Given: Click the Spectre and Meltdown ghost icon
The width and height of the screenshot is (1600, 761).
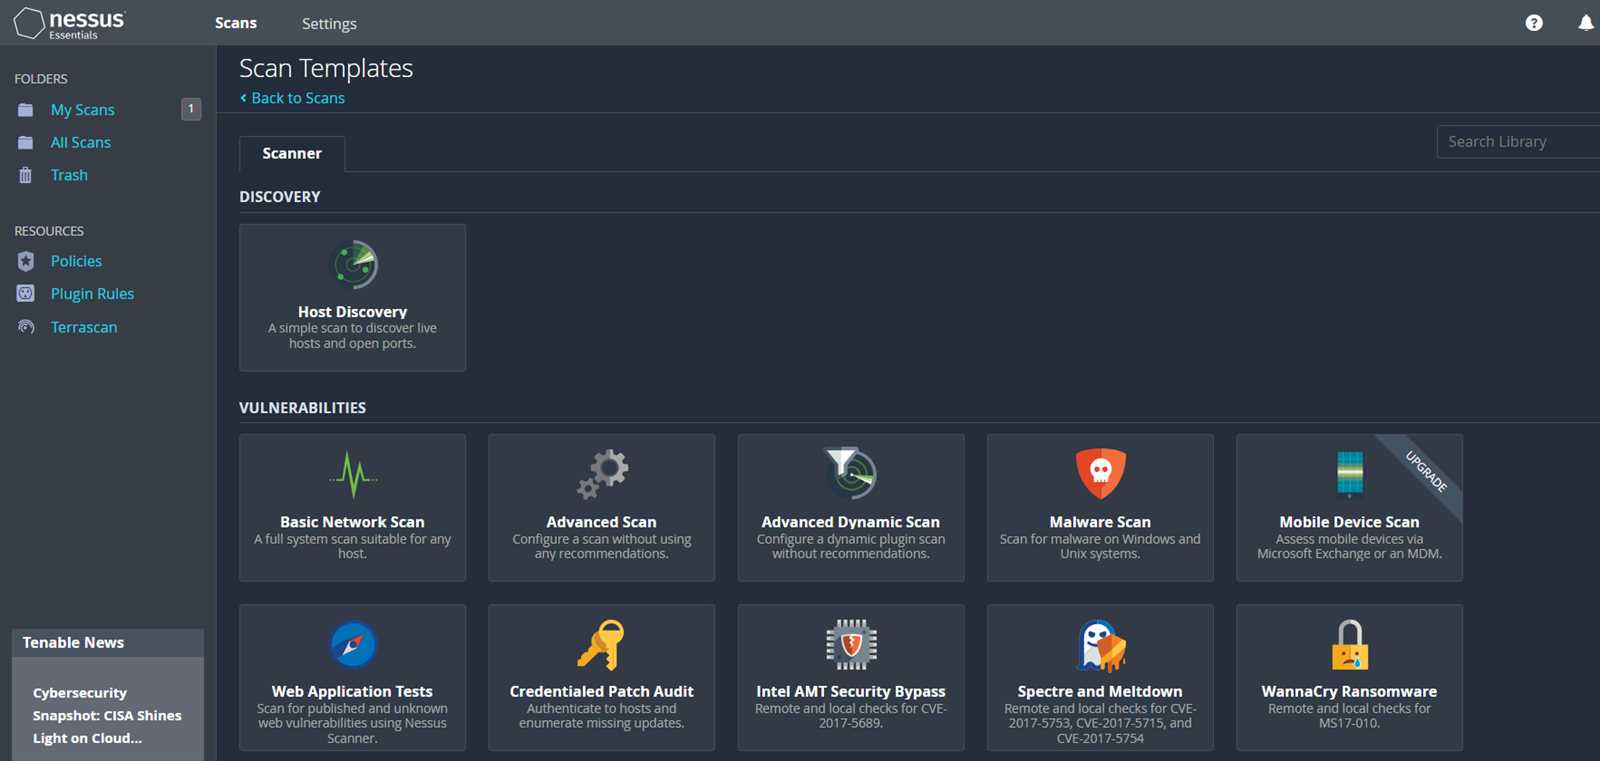Looking at the screenshot, I should pos(1101,645).
